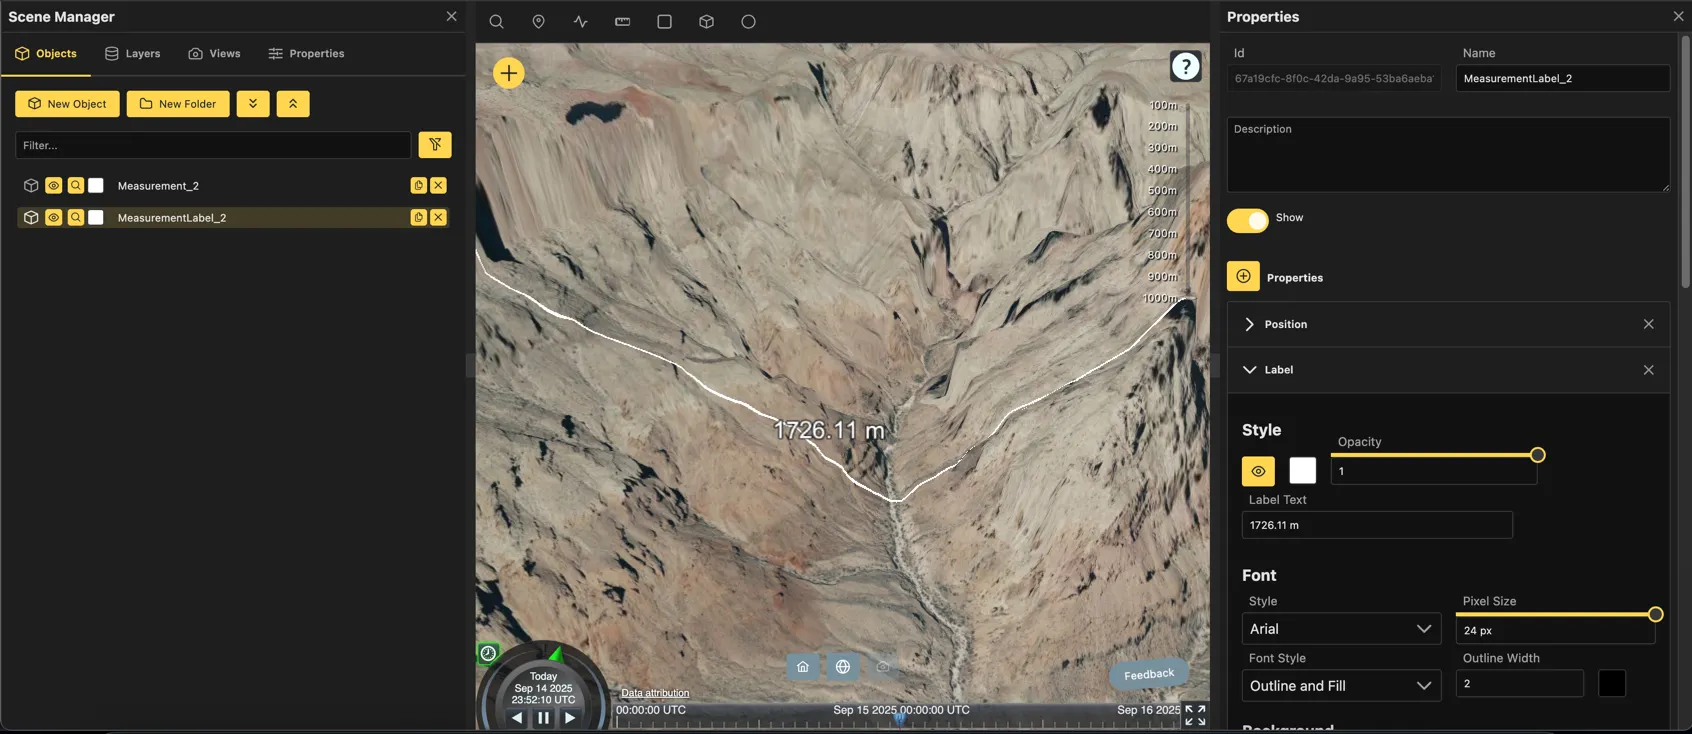Click the globe icon on map bottom
The image size is (1692, 734).
(843, 667)
